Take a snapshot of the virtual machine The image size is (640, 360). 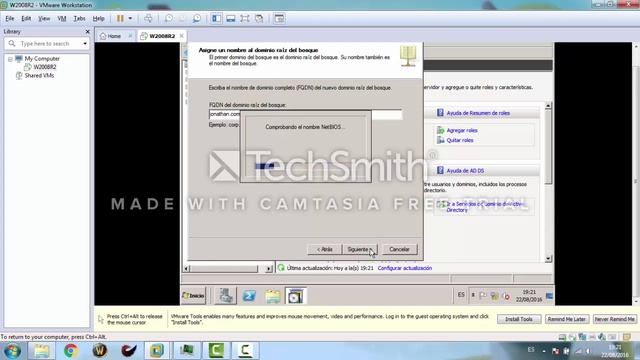tap(169, 18)
